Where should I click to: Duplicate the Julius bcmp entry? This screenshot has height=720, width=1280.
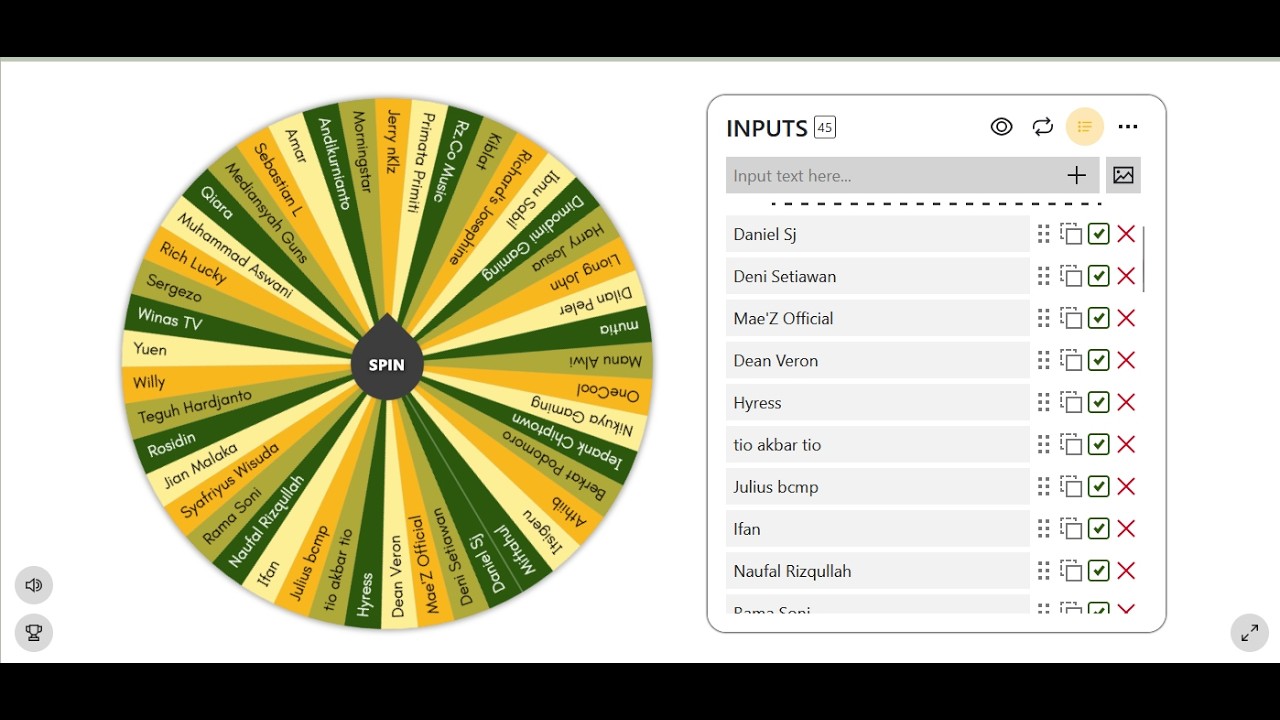pos(1071,486)
